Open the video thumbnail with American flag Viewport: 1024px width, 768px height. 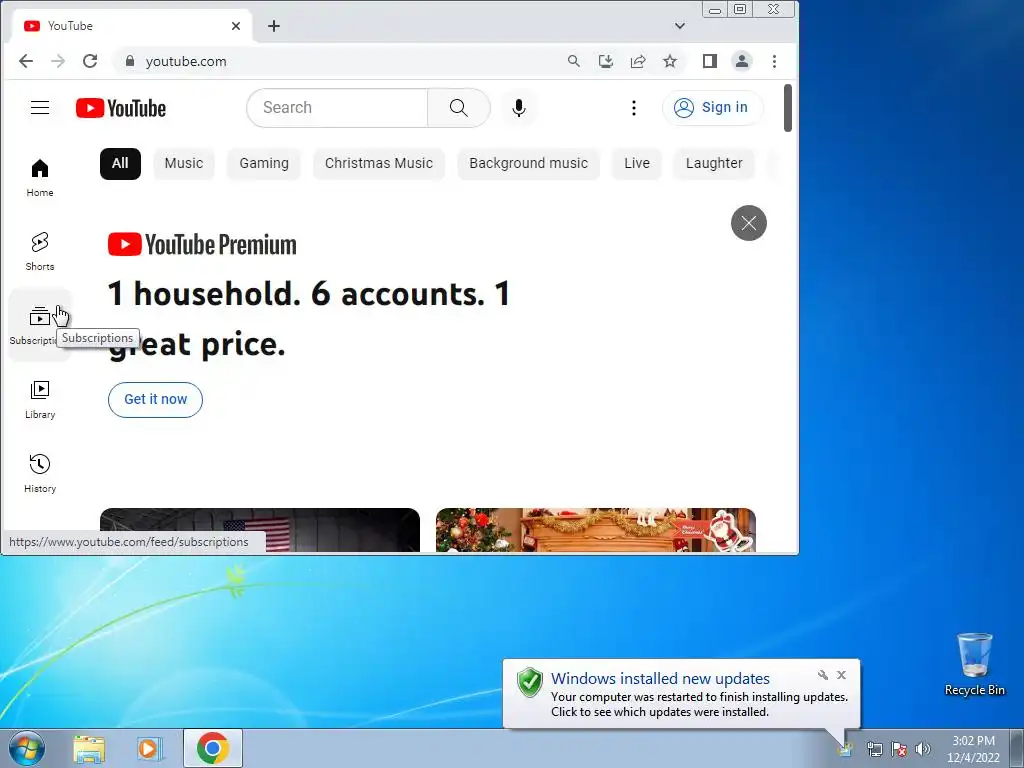coord(260,530)
